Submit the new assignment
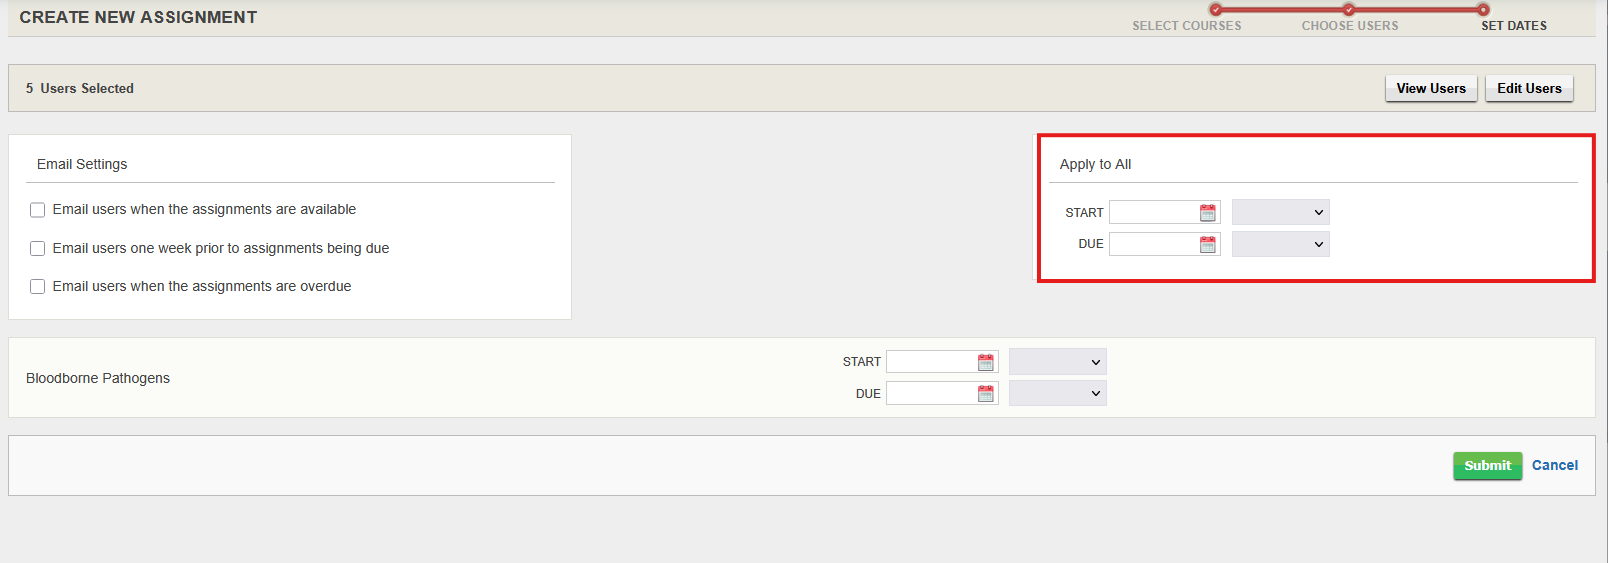The height and width of the screenshot is (563, 1608). click(1487, 466)
